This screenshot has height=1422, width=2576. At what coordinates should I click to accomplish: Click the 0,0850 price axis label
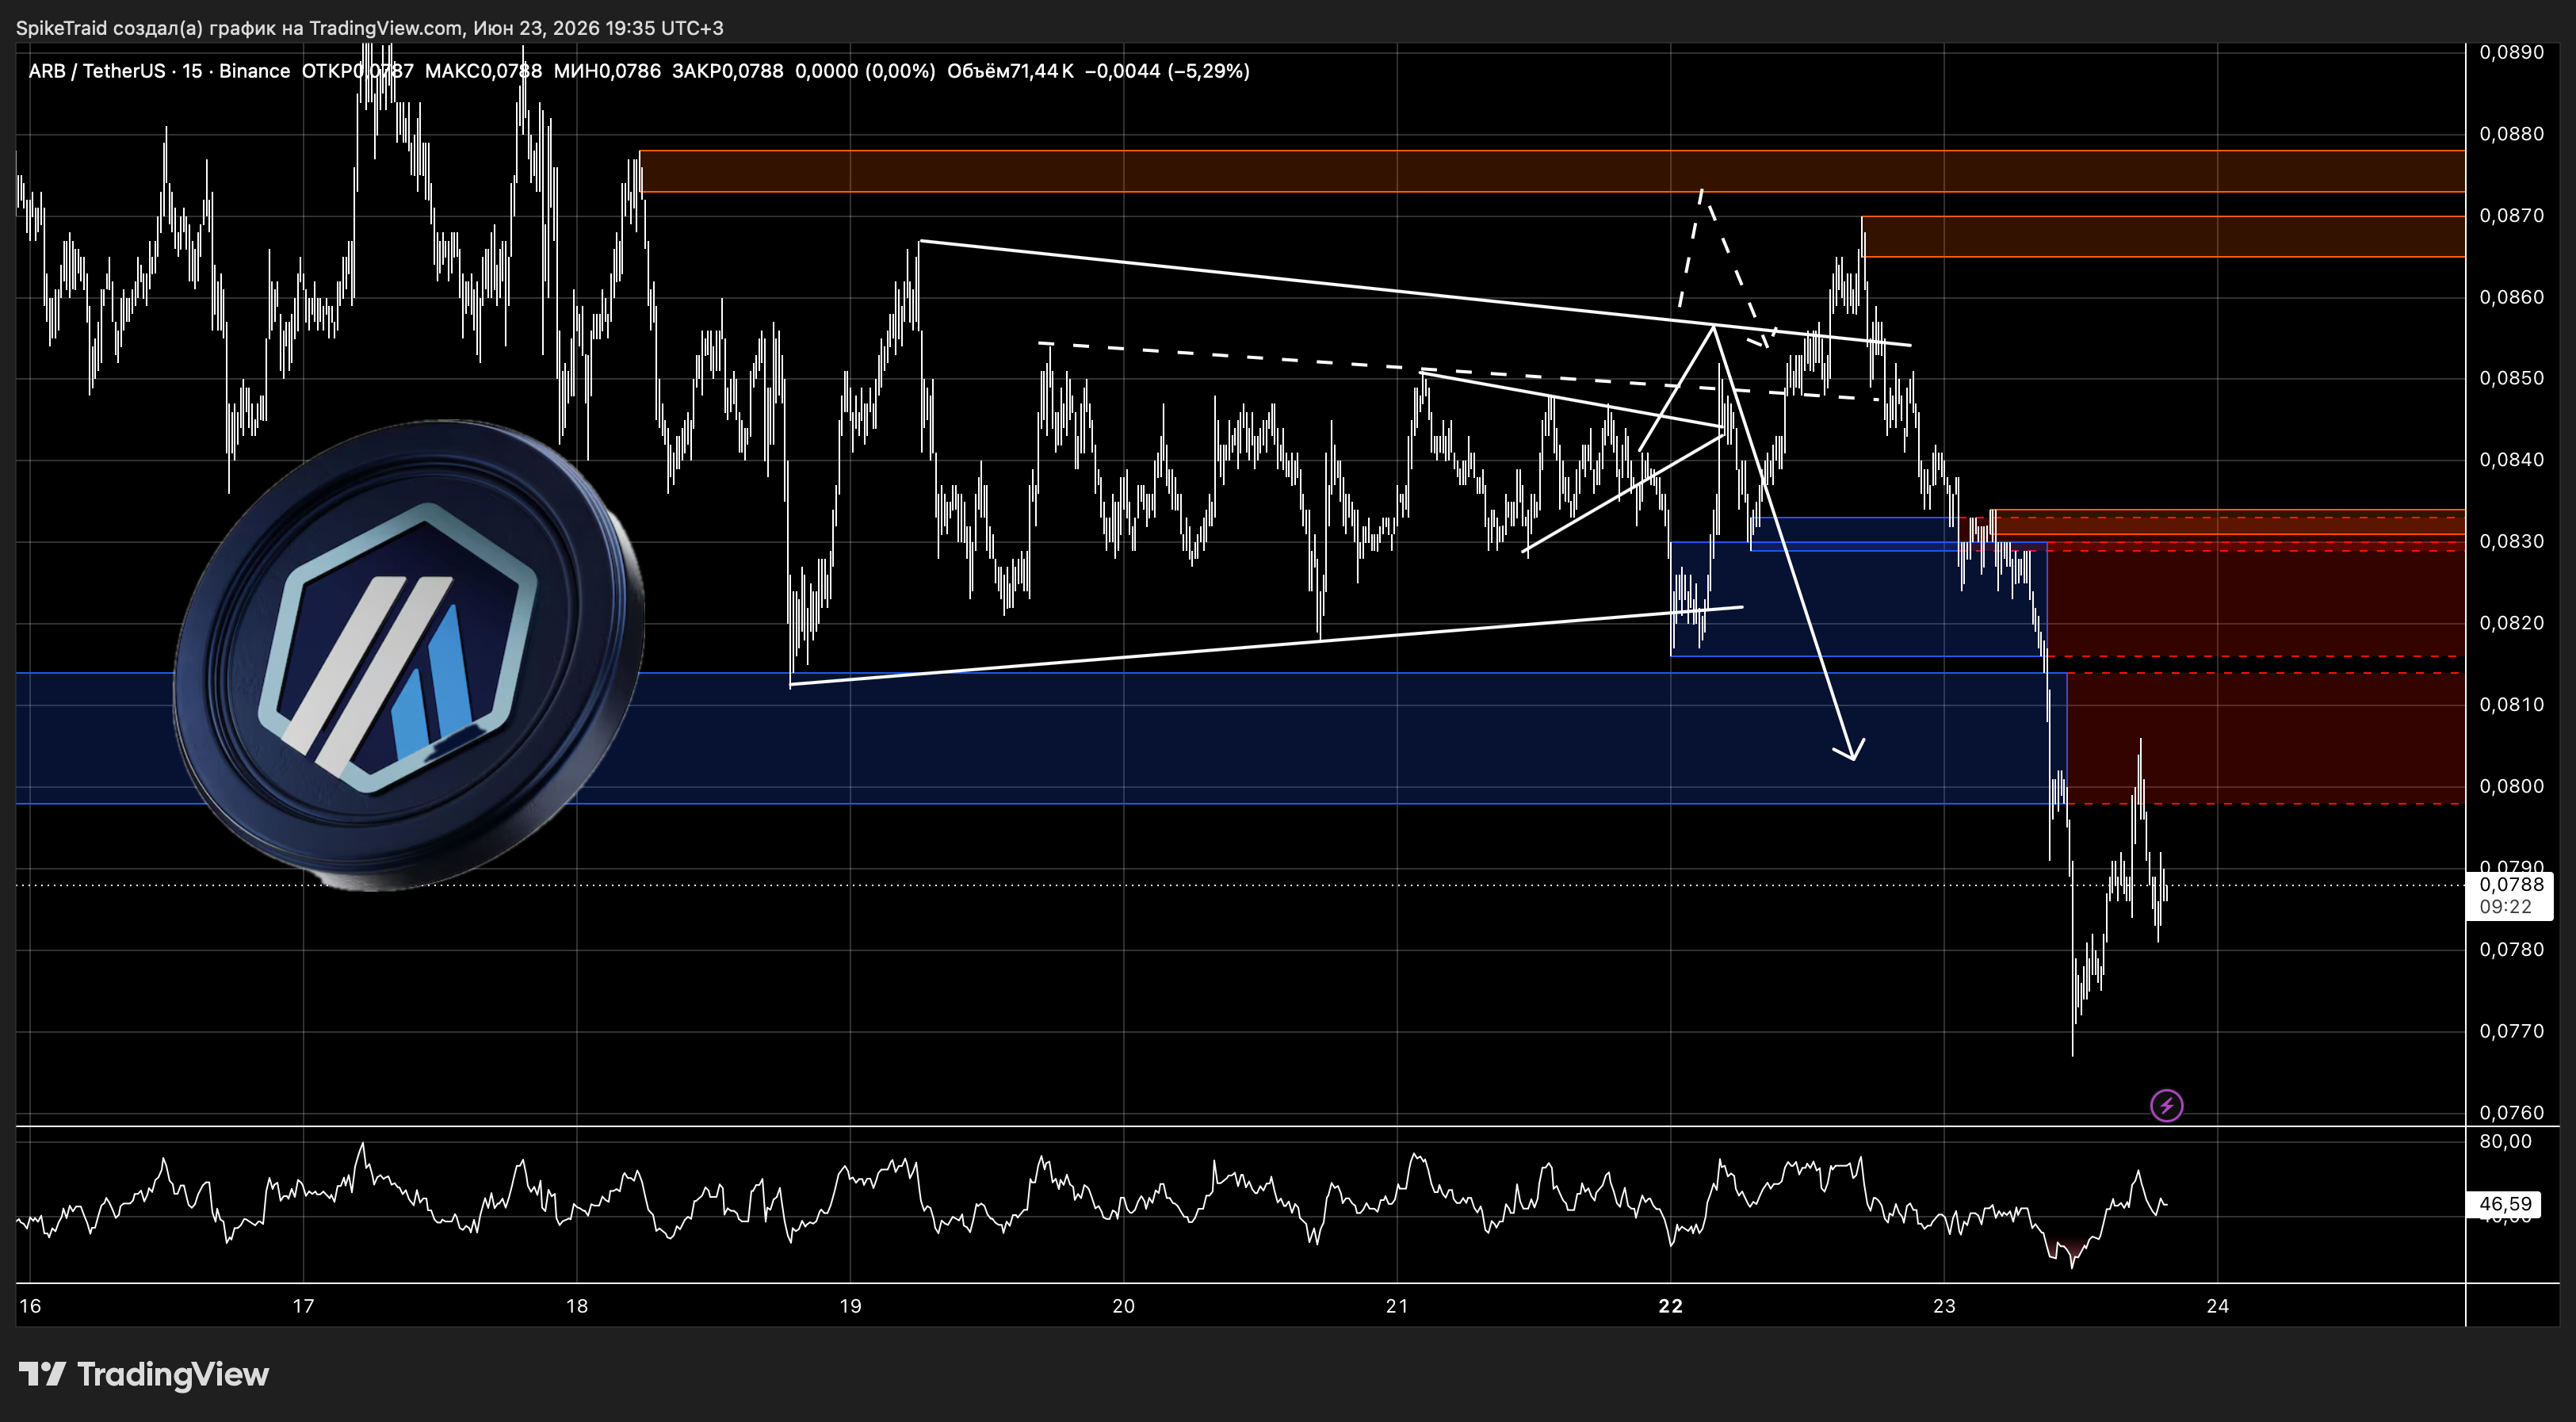2511,379
